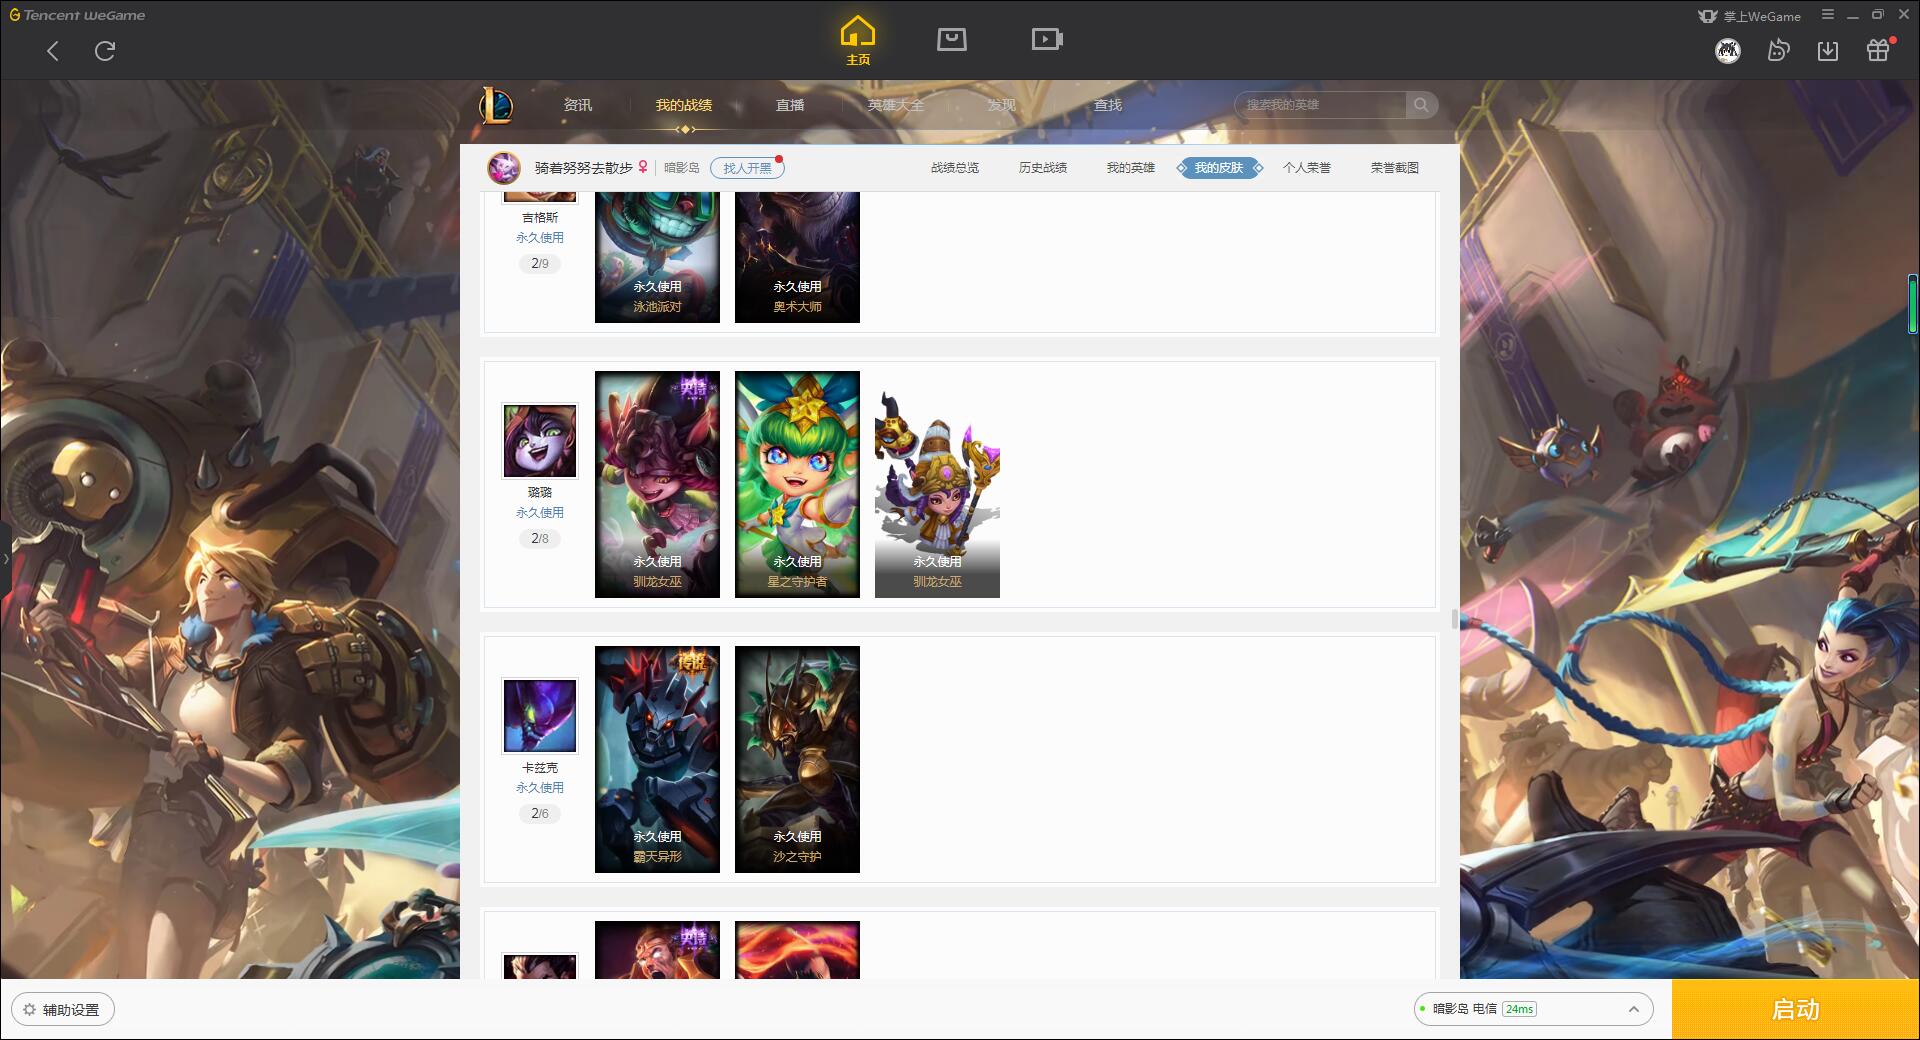Click the 卡兹克 champion portrait
The width and height of the screenshot is (1920, 1040).
[x=540, y=716]
